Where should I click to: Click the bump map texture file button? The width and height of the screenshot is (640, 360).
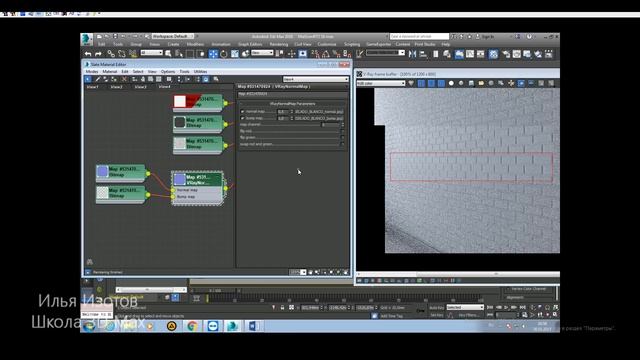[319, 118]
